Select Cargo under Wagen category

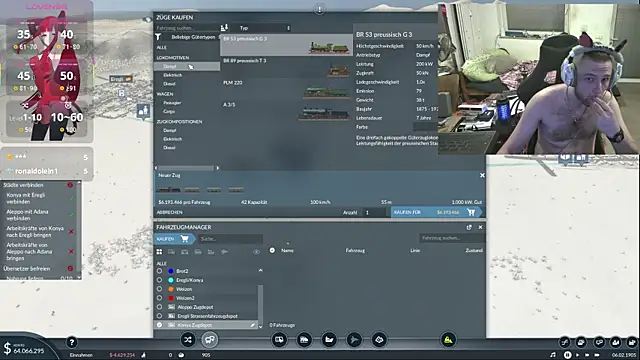(169, 111)
